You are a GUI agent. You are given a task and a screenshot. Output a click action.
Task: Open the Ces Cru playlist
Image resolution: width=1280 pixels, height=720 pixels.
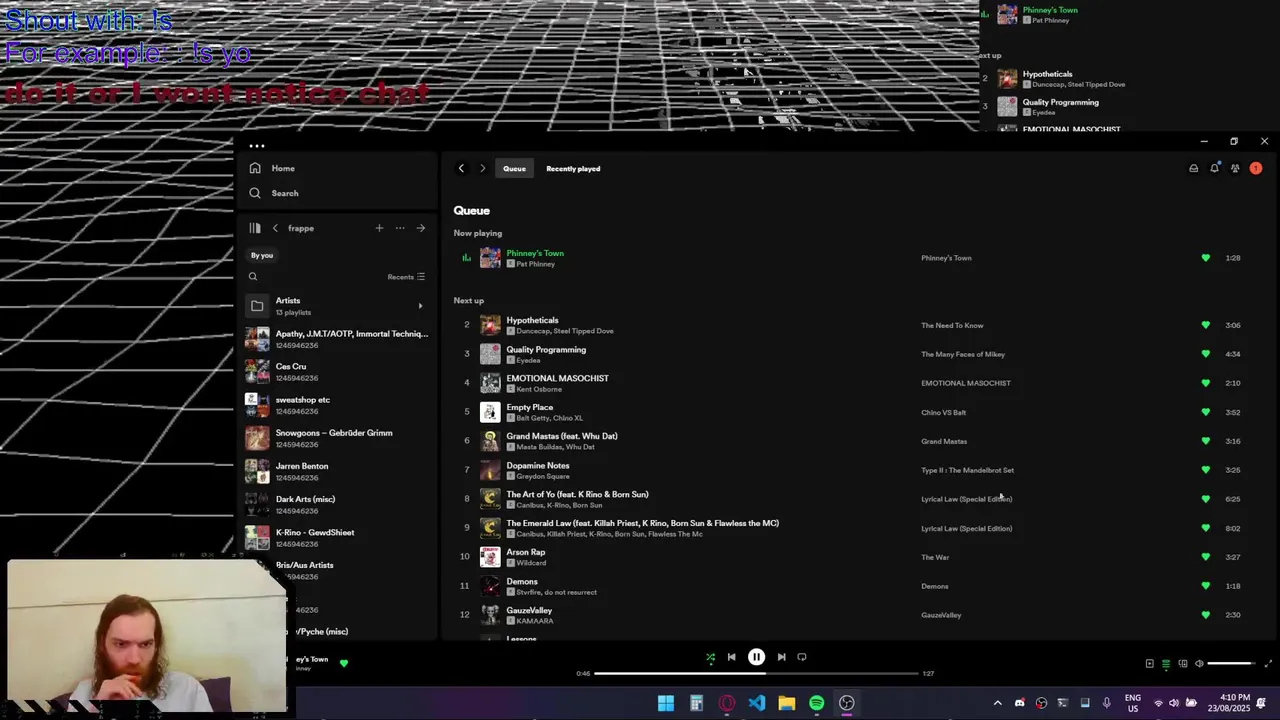pyautogui.click(x=337, y=372)
